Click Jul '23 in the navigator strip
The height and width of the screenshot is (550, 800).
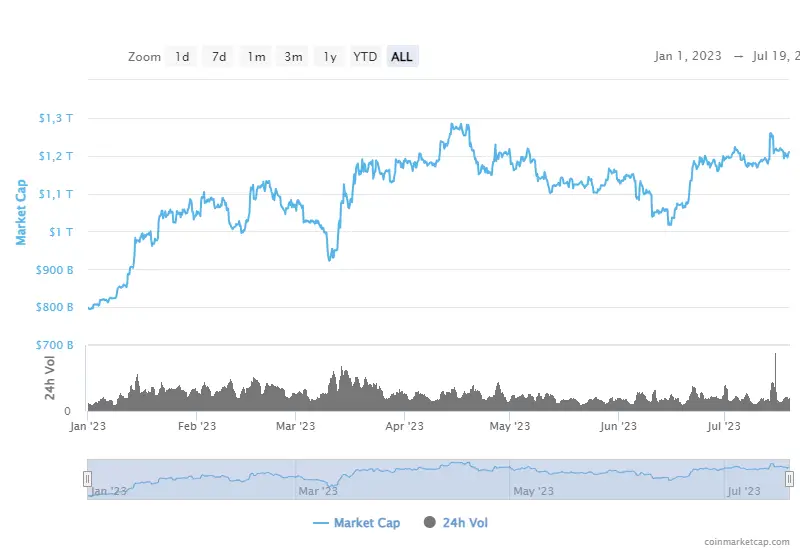pos(744,491)
